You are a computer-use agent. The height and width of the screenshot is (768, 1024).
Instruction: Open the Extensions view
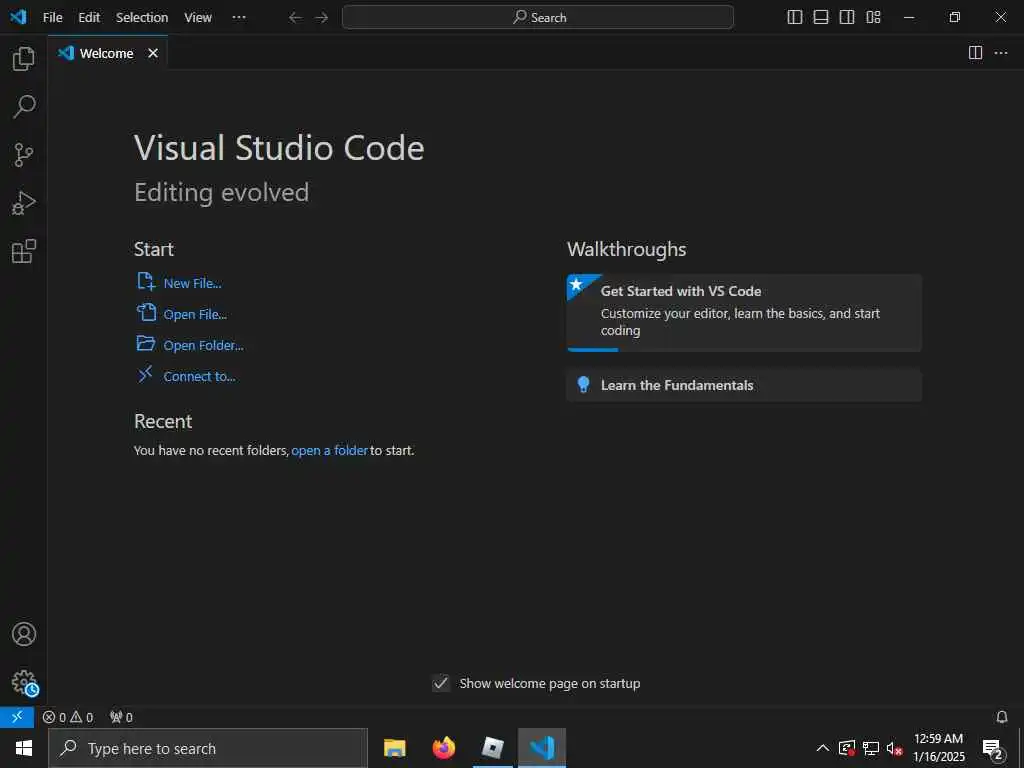point(24,251)
